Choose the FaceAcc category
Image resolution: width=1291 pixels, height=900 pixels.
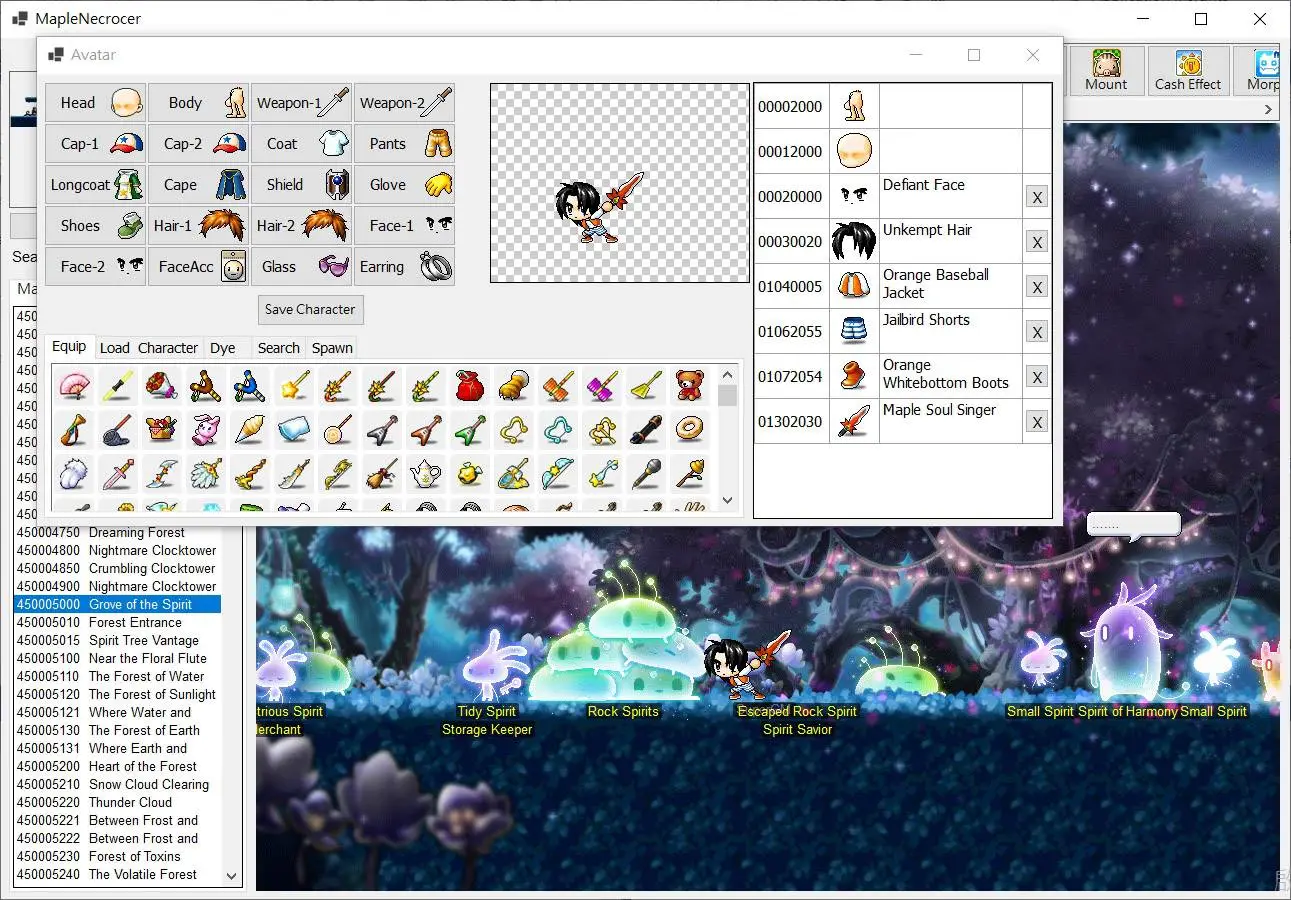(x=199, y=266)
